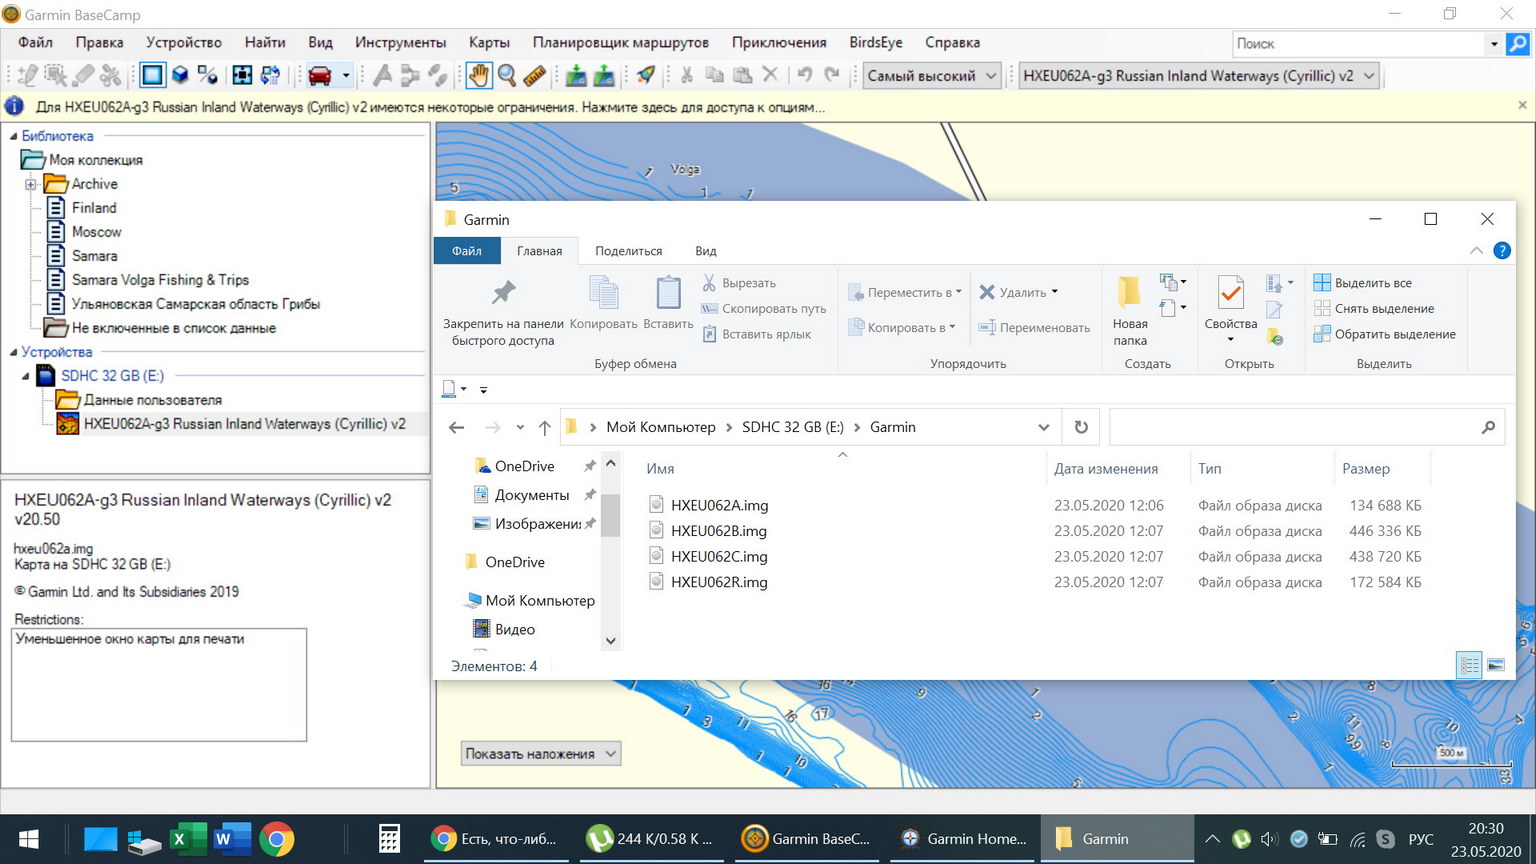Open the HXEU062A-g3 map product dropdown
1536x864 pixels.
point(1199,76)
